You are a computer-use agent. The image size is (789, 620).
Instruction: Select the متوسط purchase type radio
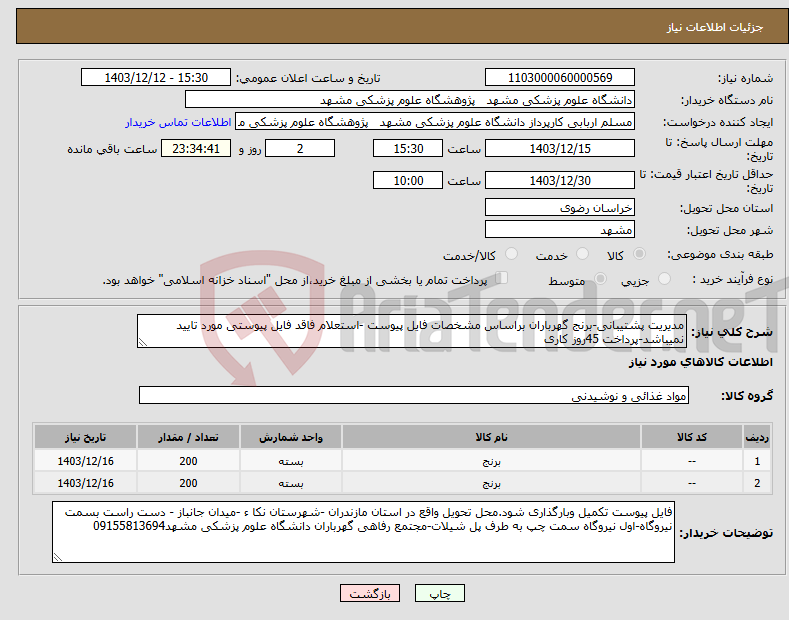coord(600,279)
